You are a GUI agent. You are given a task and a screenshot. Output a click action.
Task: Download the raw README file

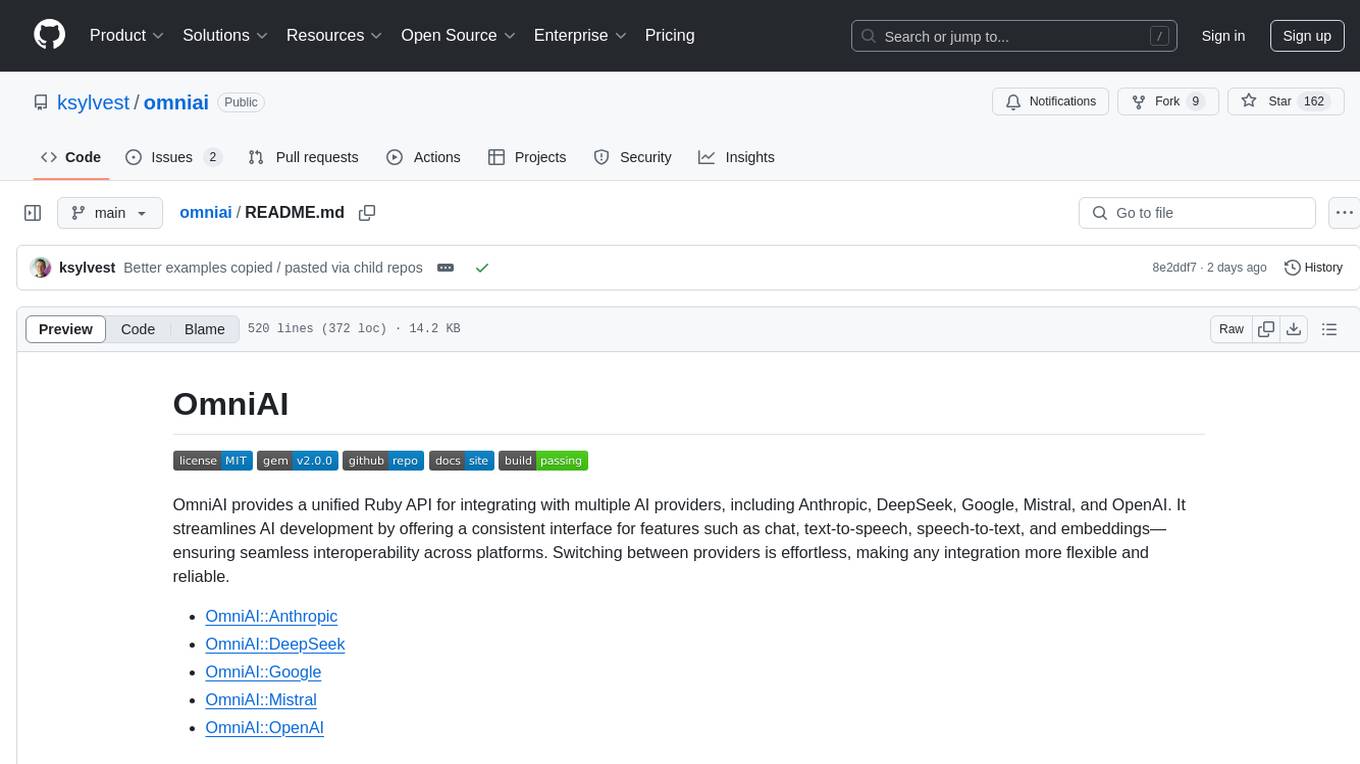(1294, 329)
